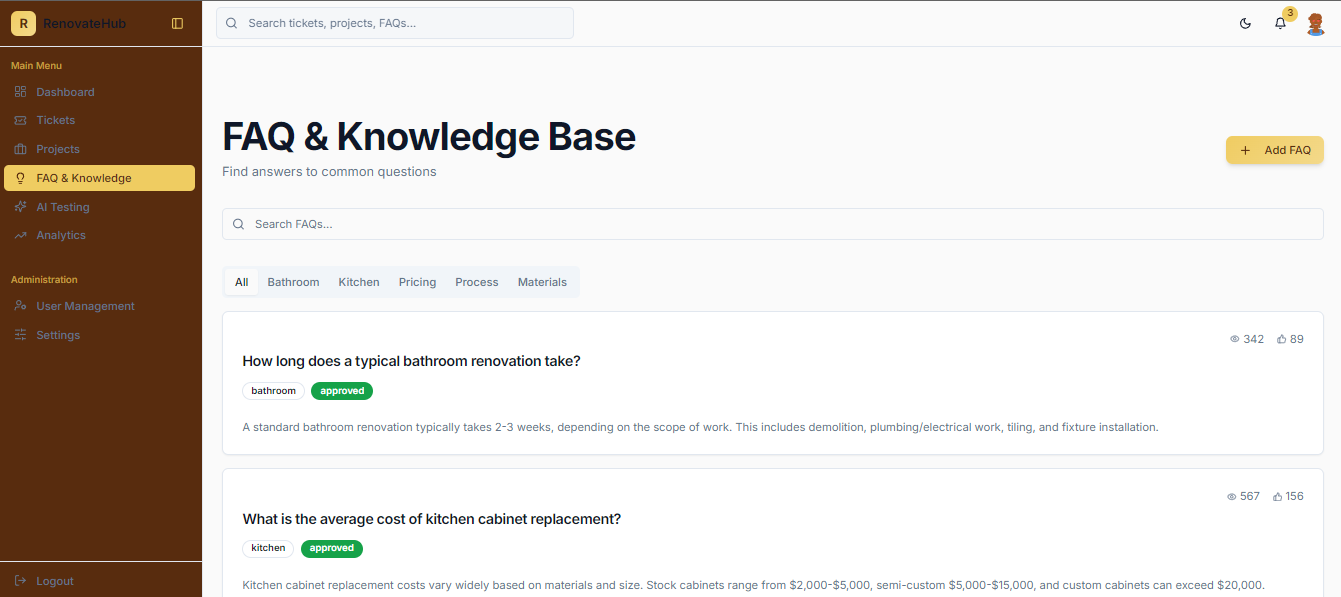Go to Dashboard in the sidebar
Viewport: 1341px width, 597px height.
[x=65, y=92]
